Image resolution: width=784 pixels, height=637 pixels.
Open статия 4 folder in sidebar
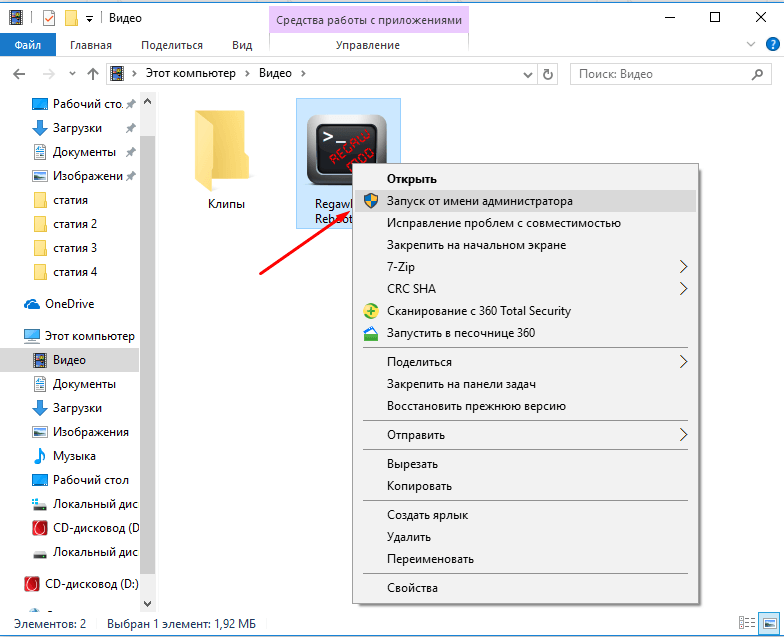click(75, 272)
